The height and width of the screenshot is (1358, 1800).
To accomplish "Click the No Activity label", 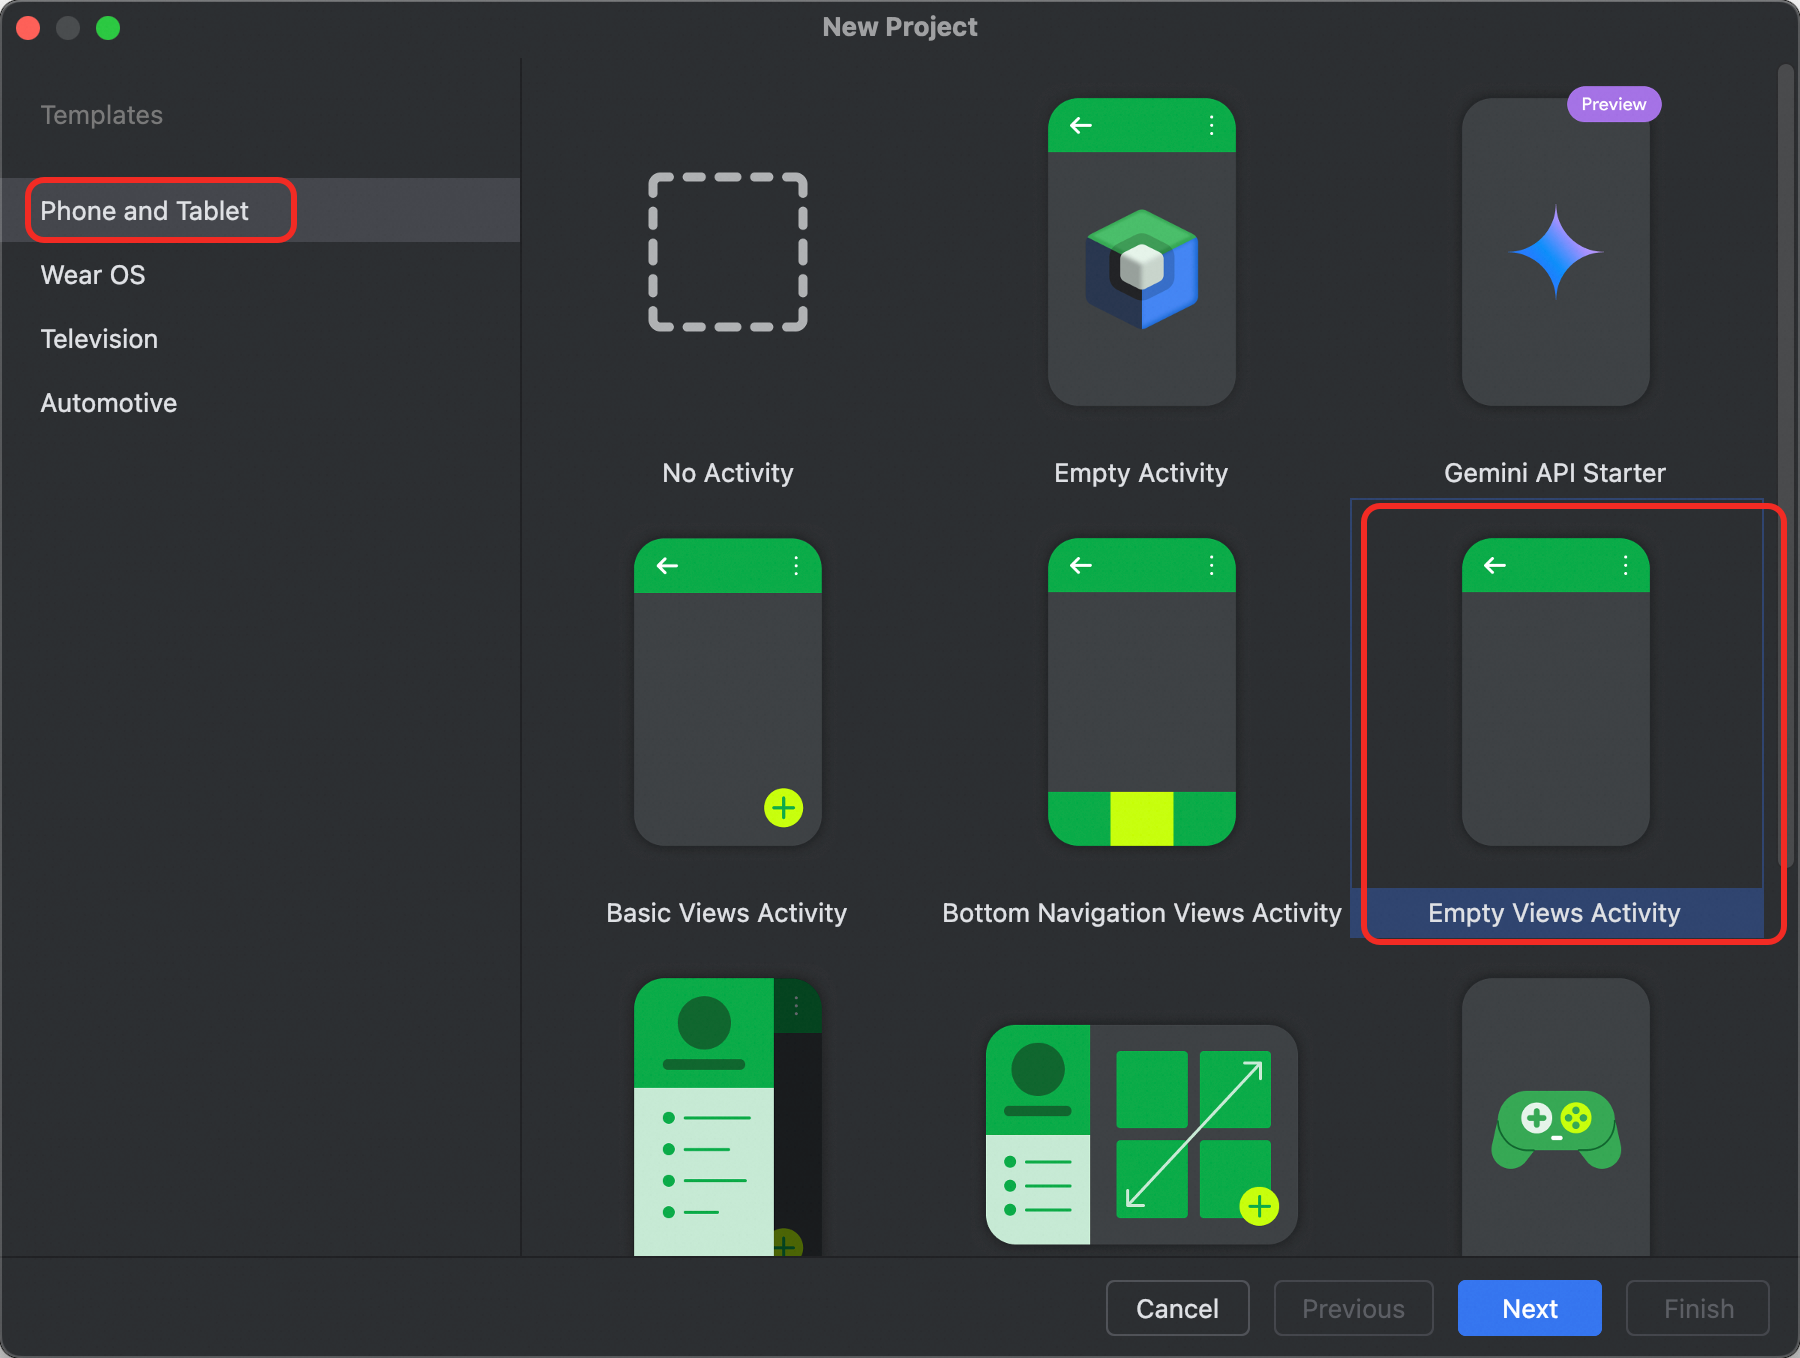I will 728,473.
